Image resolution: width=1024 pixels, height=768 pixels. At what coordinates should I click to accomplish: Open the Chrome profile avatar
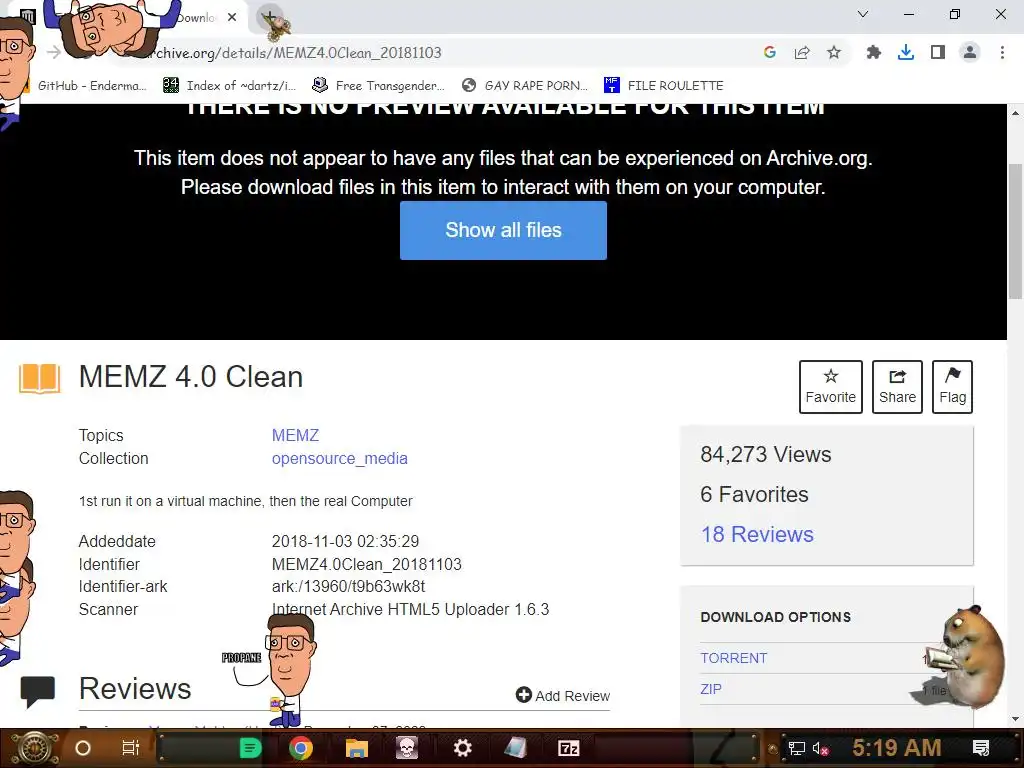pos(970,52)
